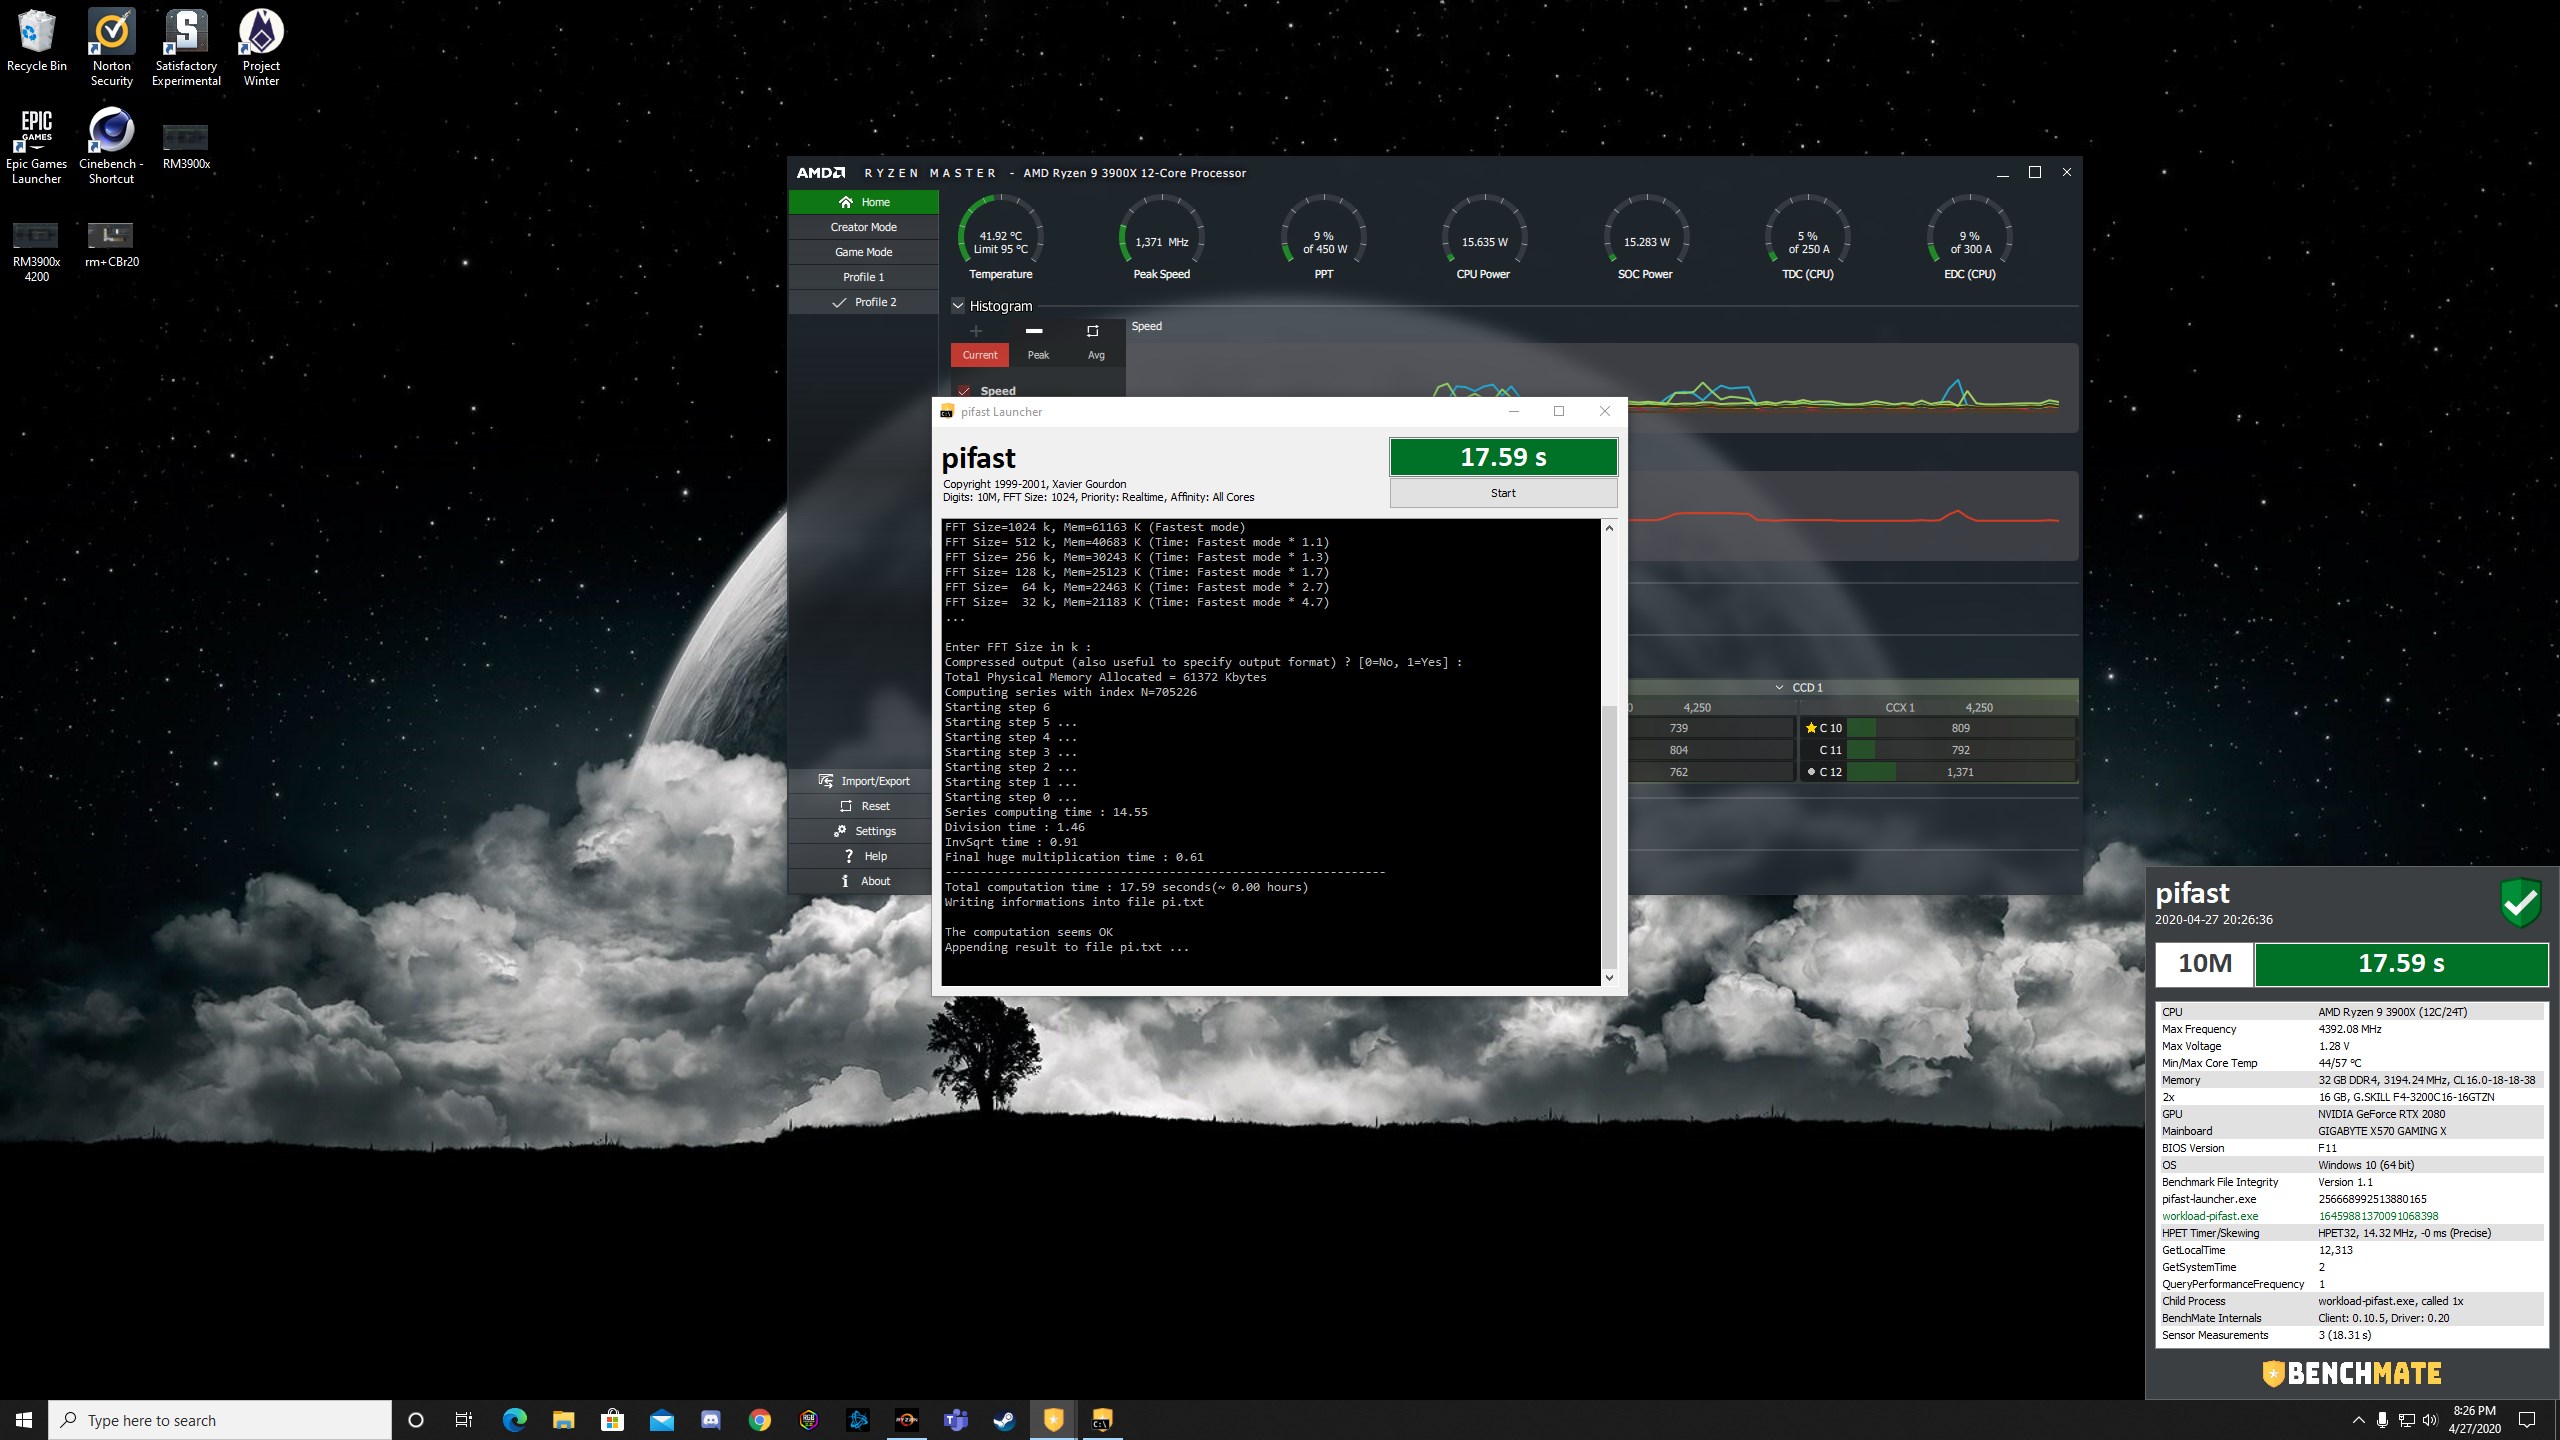2560x1440 pixels.
Task: Click the green shield checkmark in BenchMate panel
Action: [2520, 903]
